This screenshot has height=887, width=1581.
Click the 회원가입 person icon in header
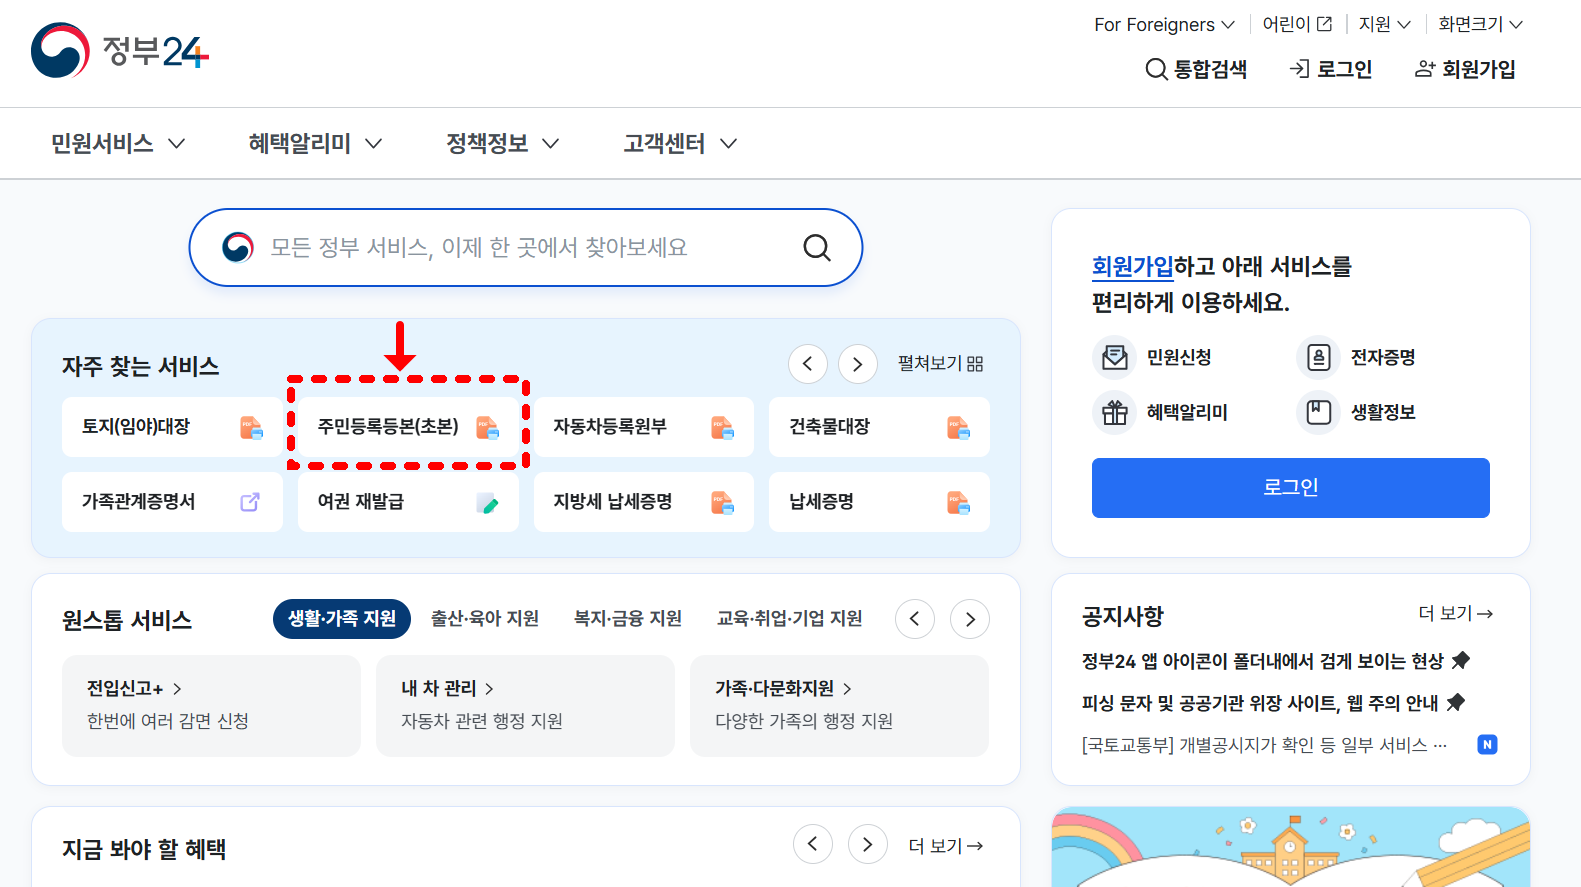(x=1425, y=69)
